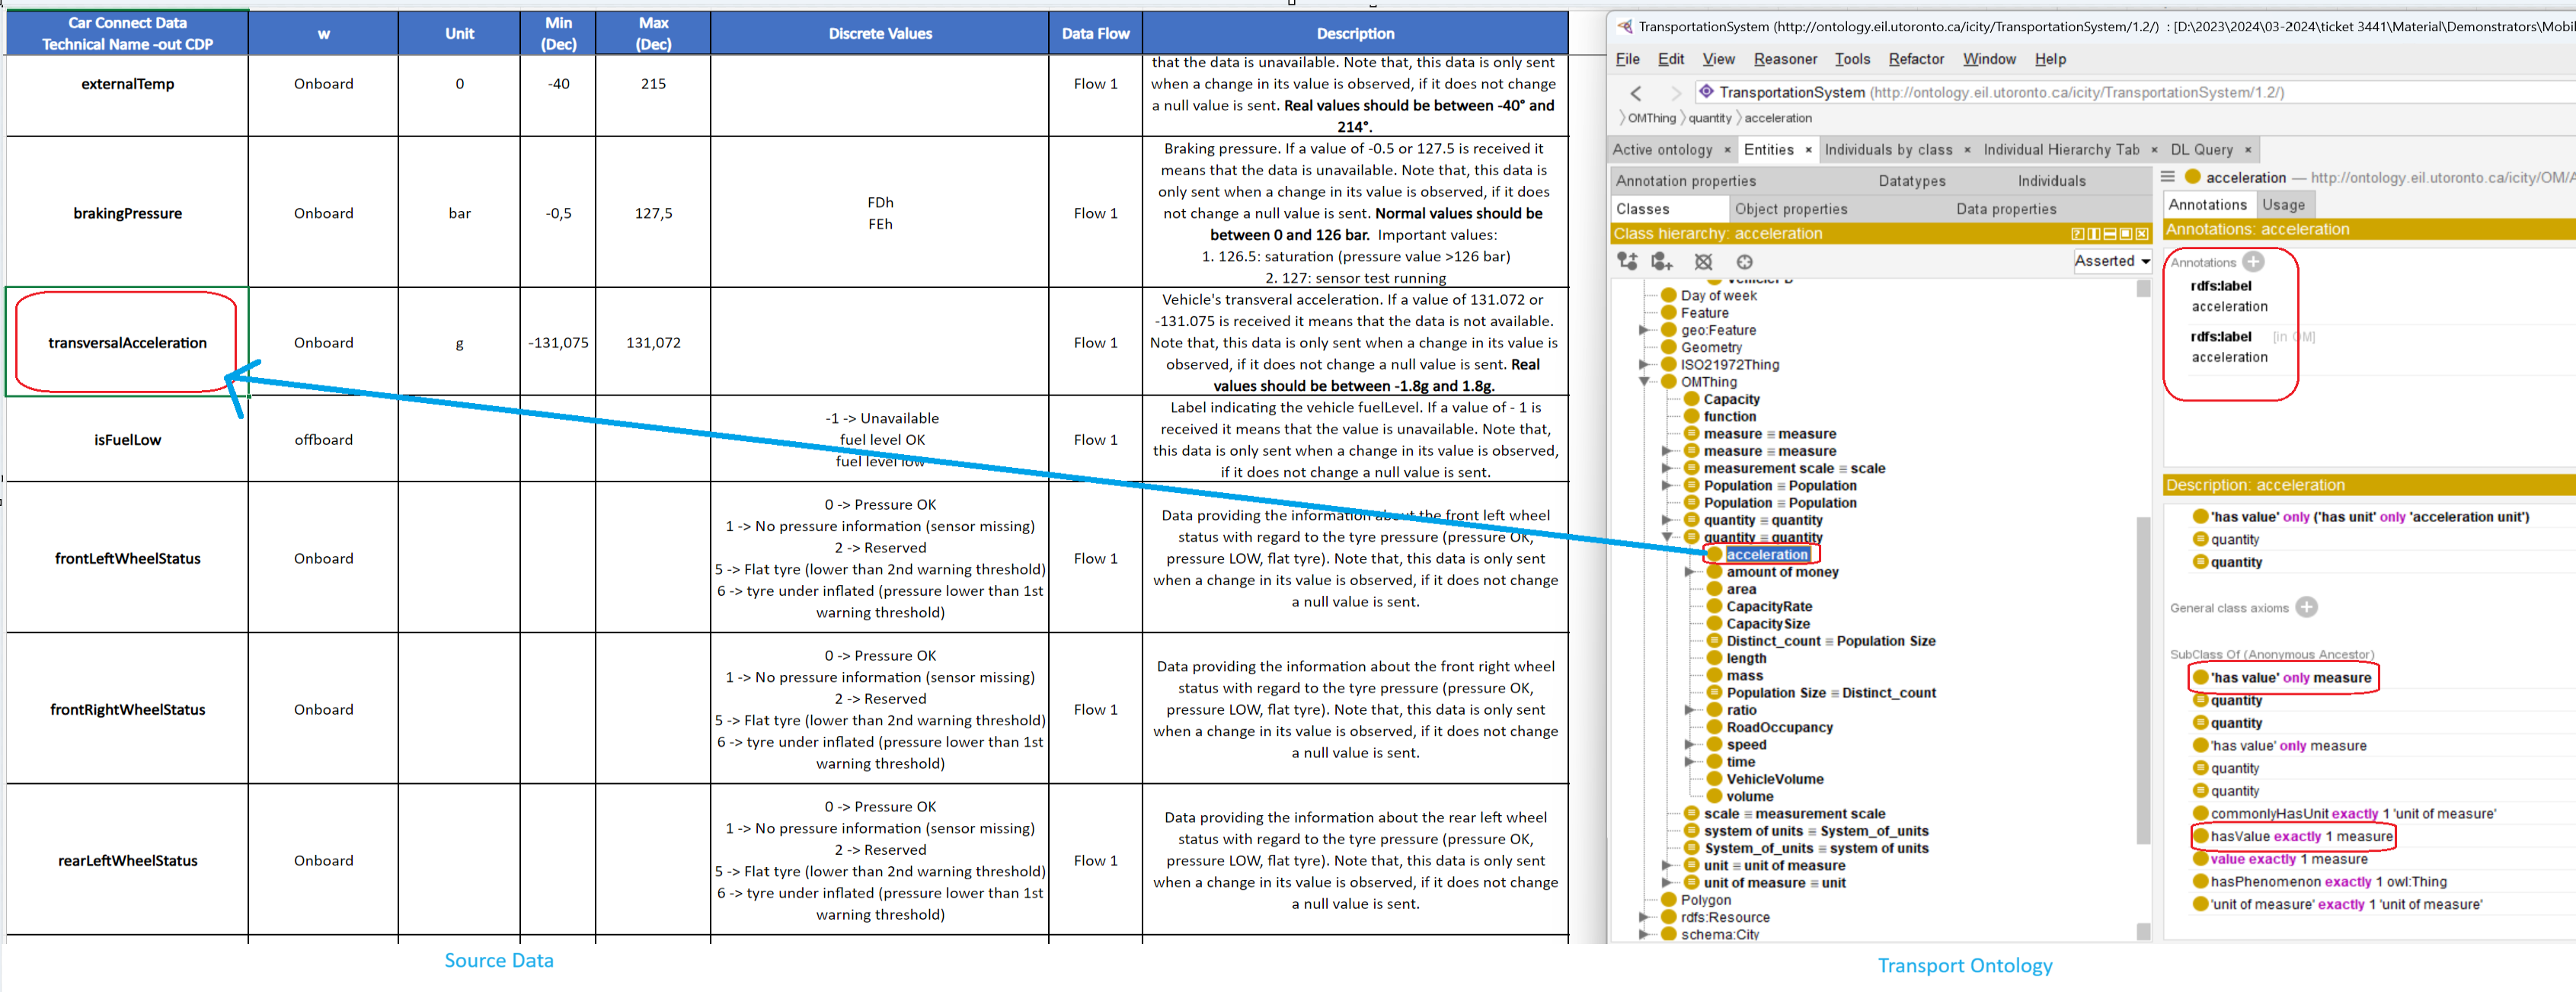
Task: Click the class circle icon of RoadOccupancy
Action: pos(1715,727)
